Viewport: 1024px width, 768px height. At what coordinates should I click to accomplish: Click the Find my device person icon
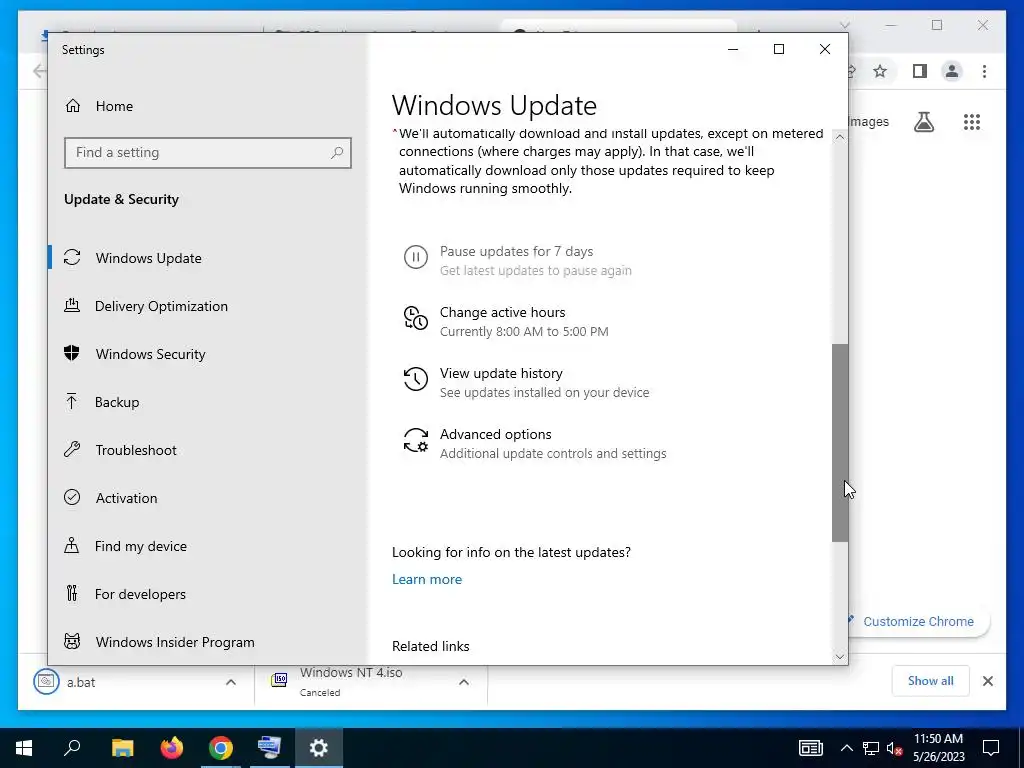[x=72, y=545]
